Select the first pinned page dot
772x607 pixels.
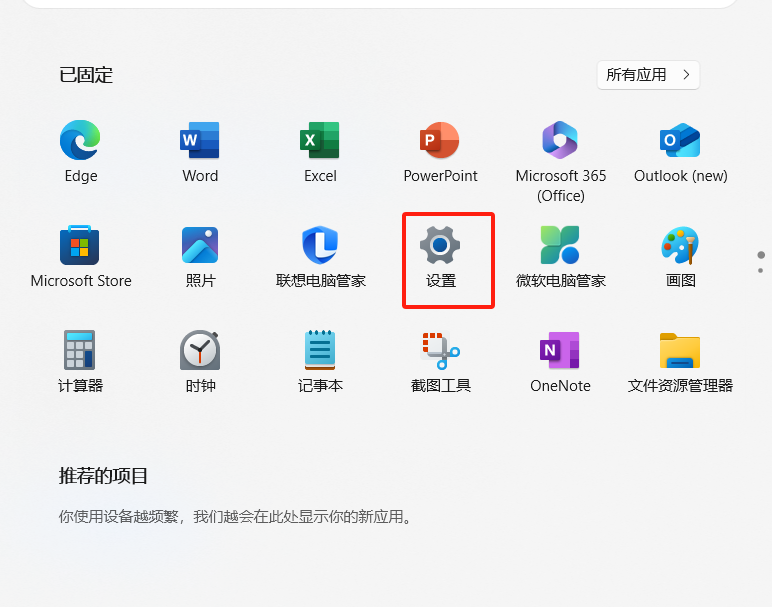tap(761, 255)
